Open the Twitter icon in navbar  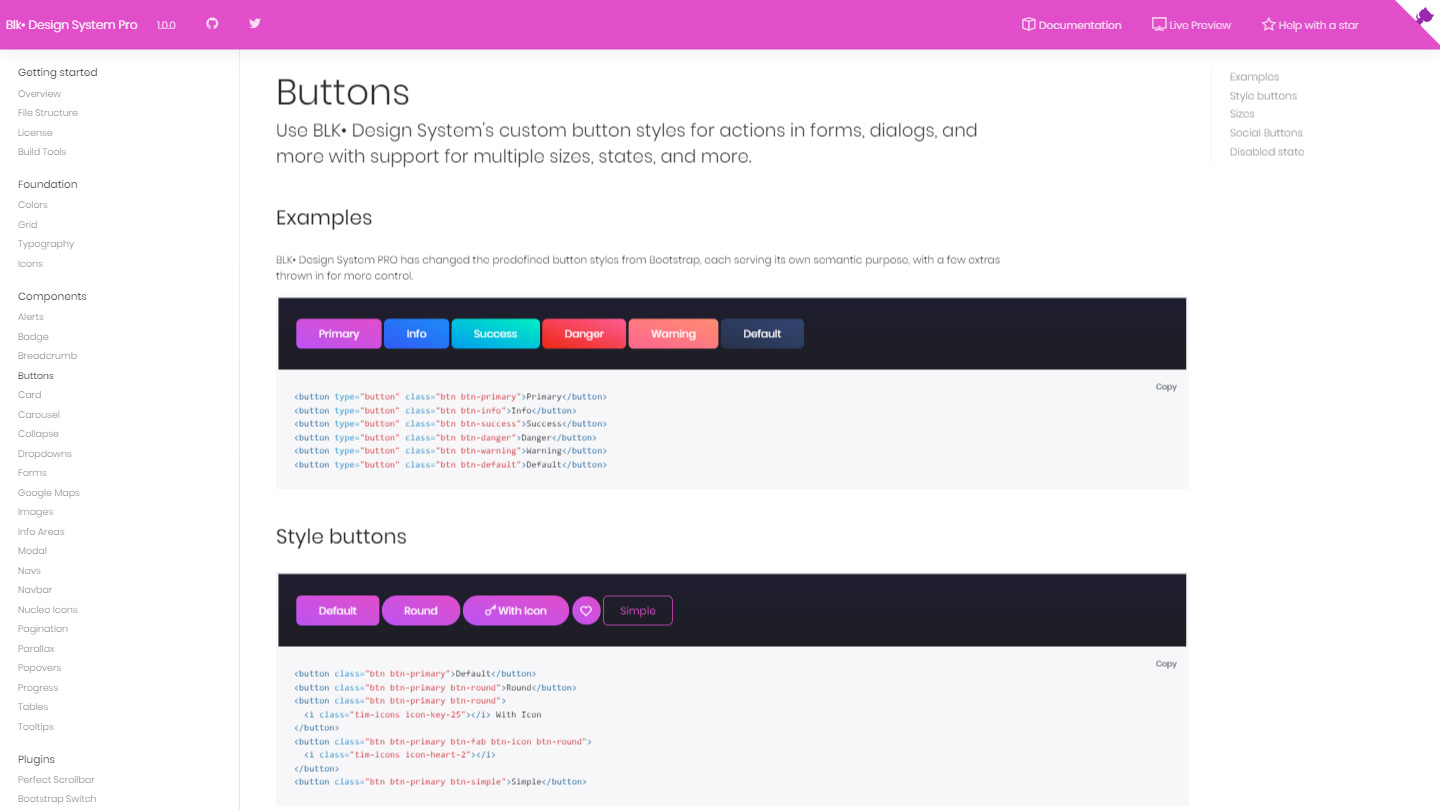point(255,23)
